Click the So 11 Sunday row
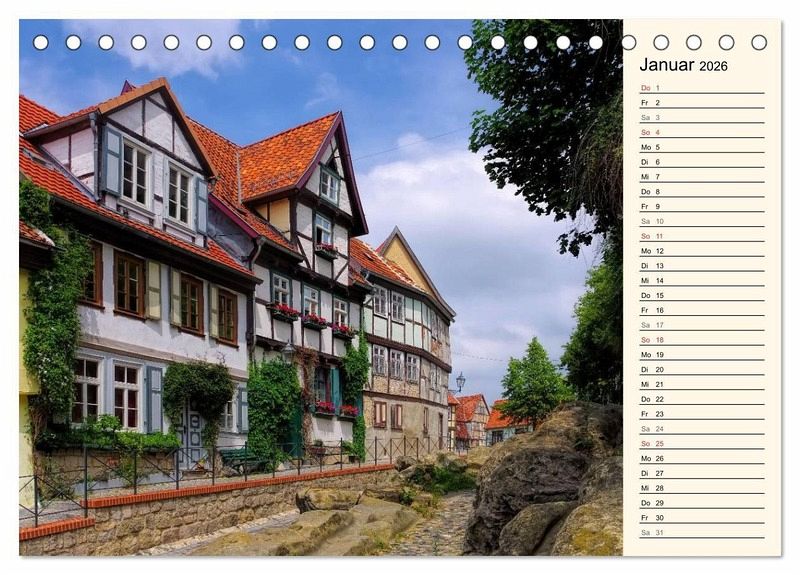Viewport: 800px width, 575px height. [x=702, y=236]
